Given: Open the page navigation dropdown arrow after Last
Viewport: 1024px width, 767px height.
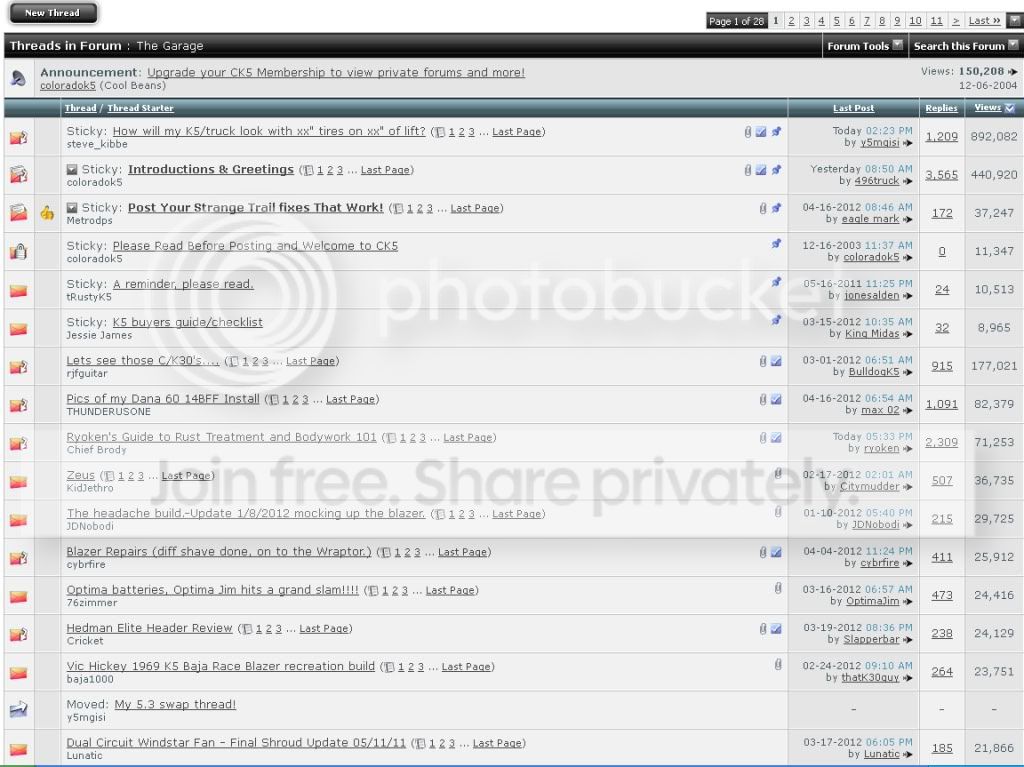Looking at the screenshot, I should tap(1014, 20).
